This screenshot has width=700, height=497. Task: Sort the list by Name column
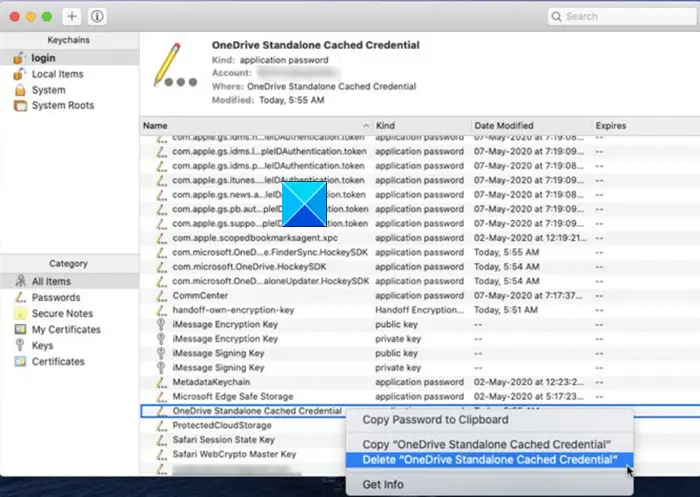pyautogui.click(x=256, y=126)
